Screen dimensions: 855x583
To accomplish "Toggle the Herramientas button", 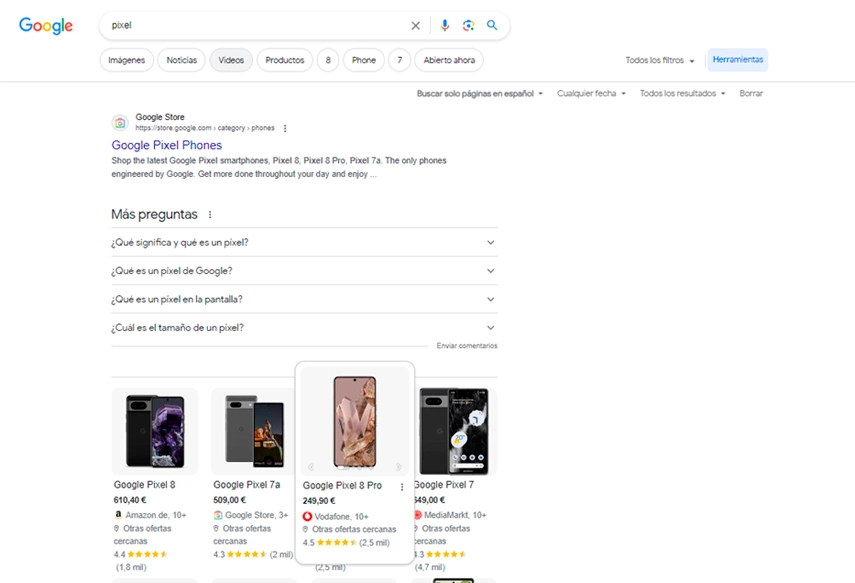I will (x=738, y=59).
